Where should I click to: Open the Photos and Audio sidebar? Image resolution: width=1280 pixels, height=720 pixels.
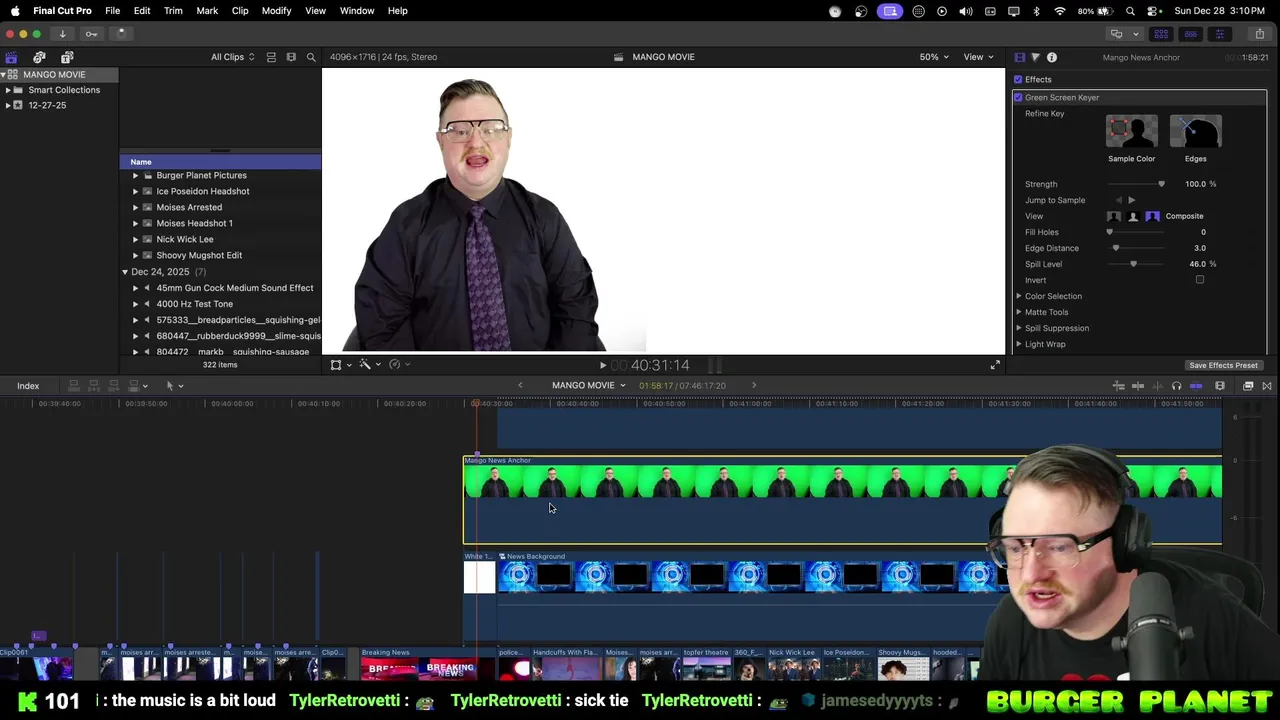click(x=39, y=58)
